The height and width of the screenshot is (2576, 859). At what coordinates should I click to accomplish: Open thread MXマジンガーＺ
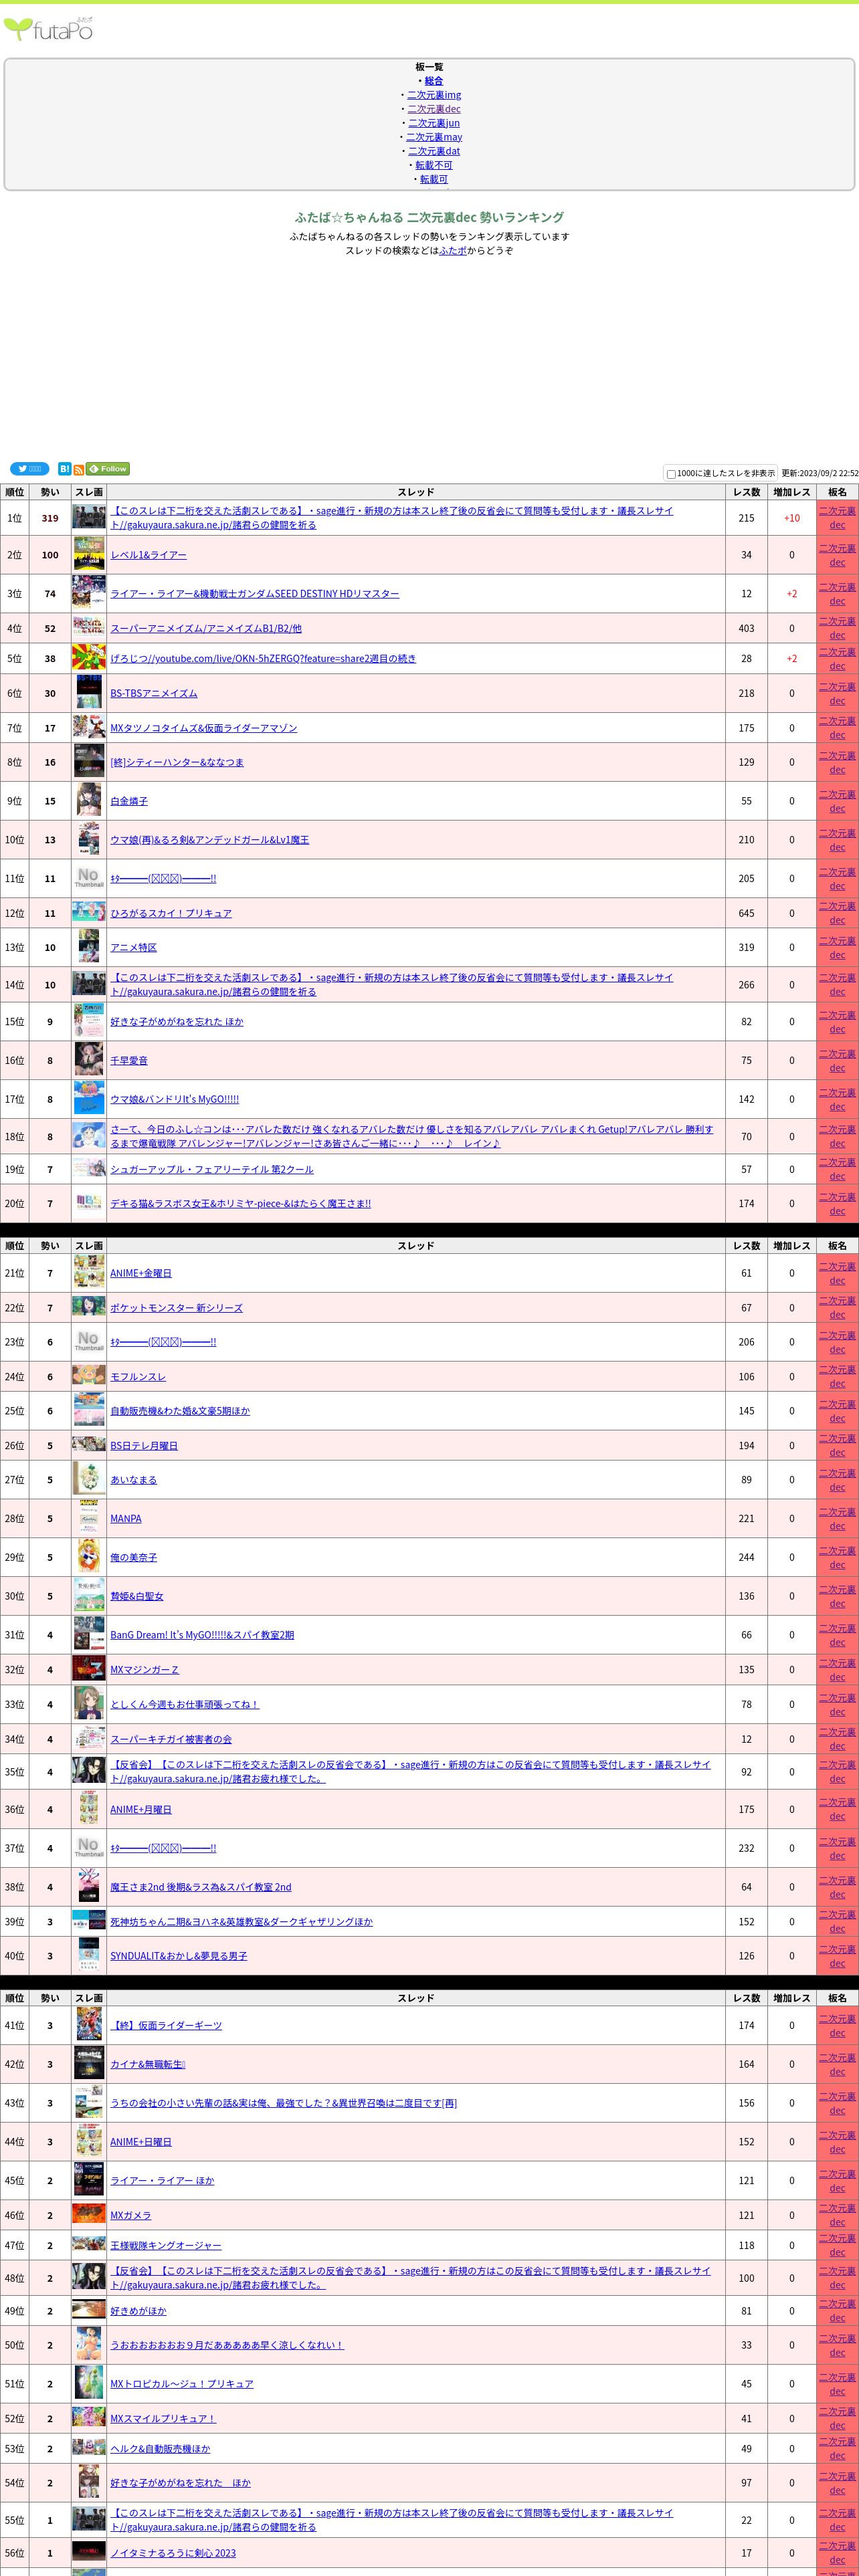tap(144, 1669)
